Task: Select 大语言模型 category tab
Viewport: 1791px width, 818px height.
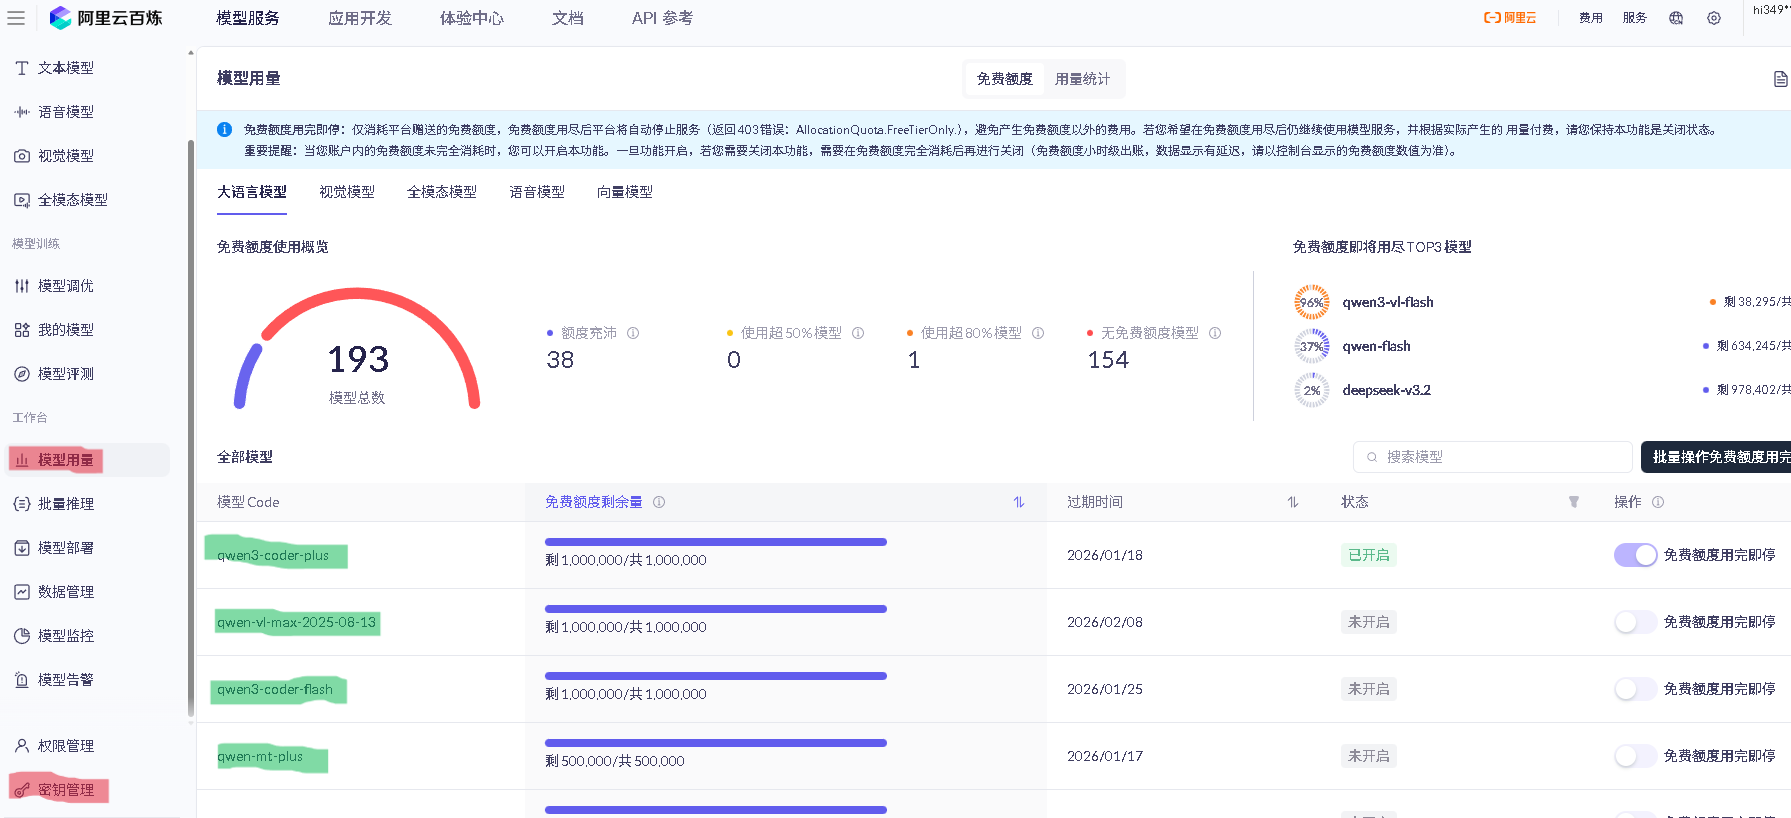Action: [x=252, y=192]
